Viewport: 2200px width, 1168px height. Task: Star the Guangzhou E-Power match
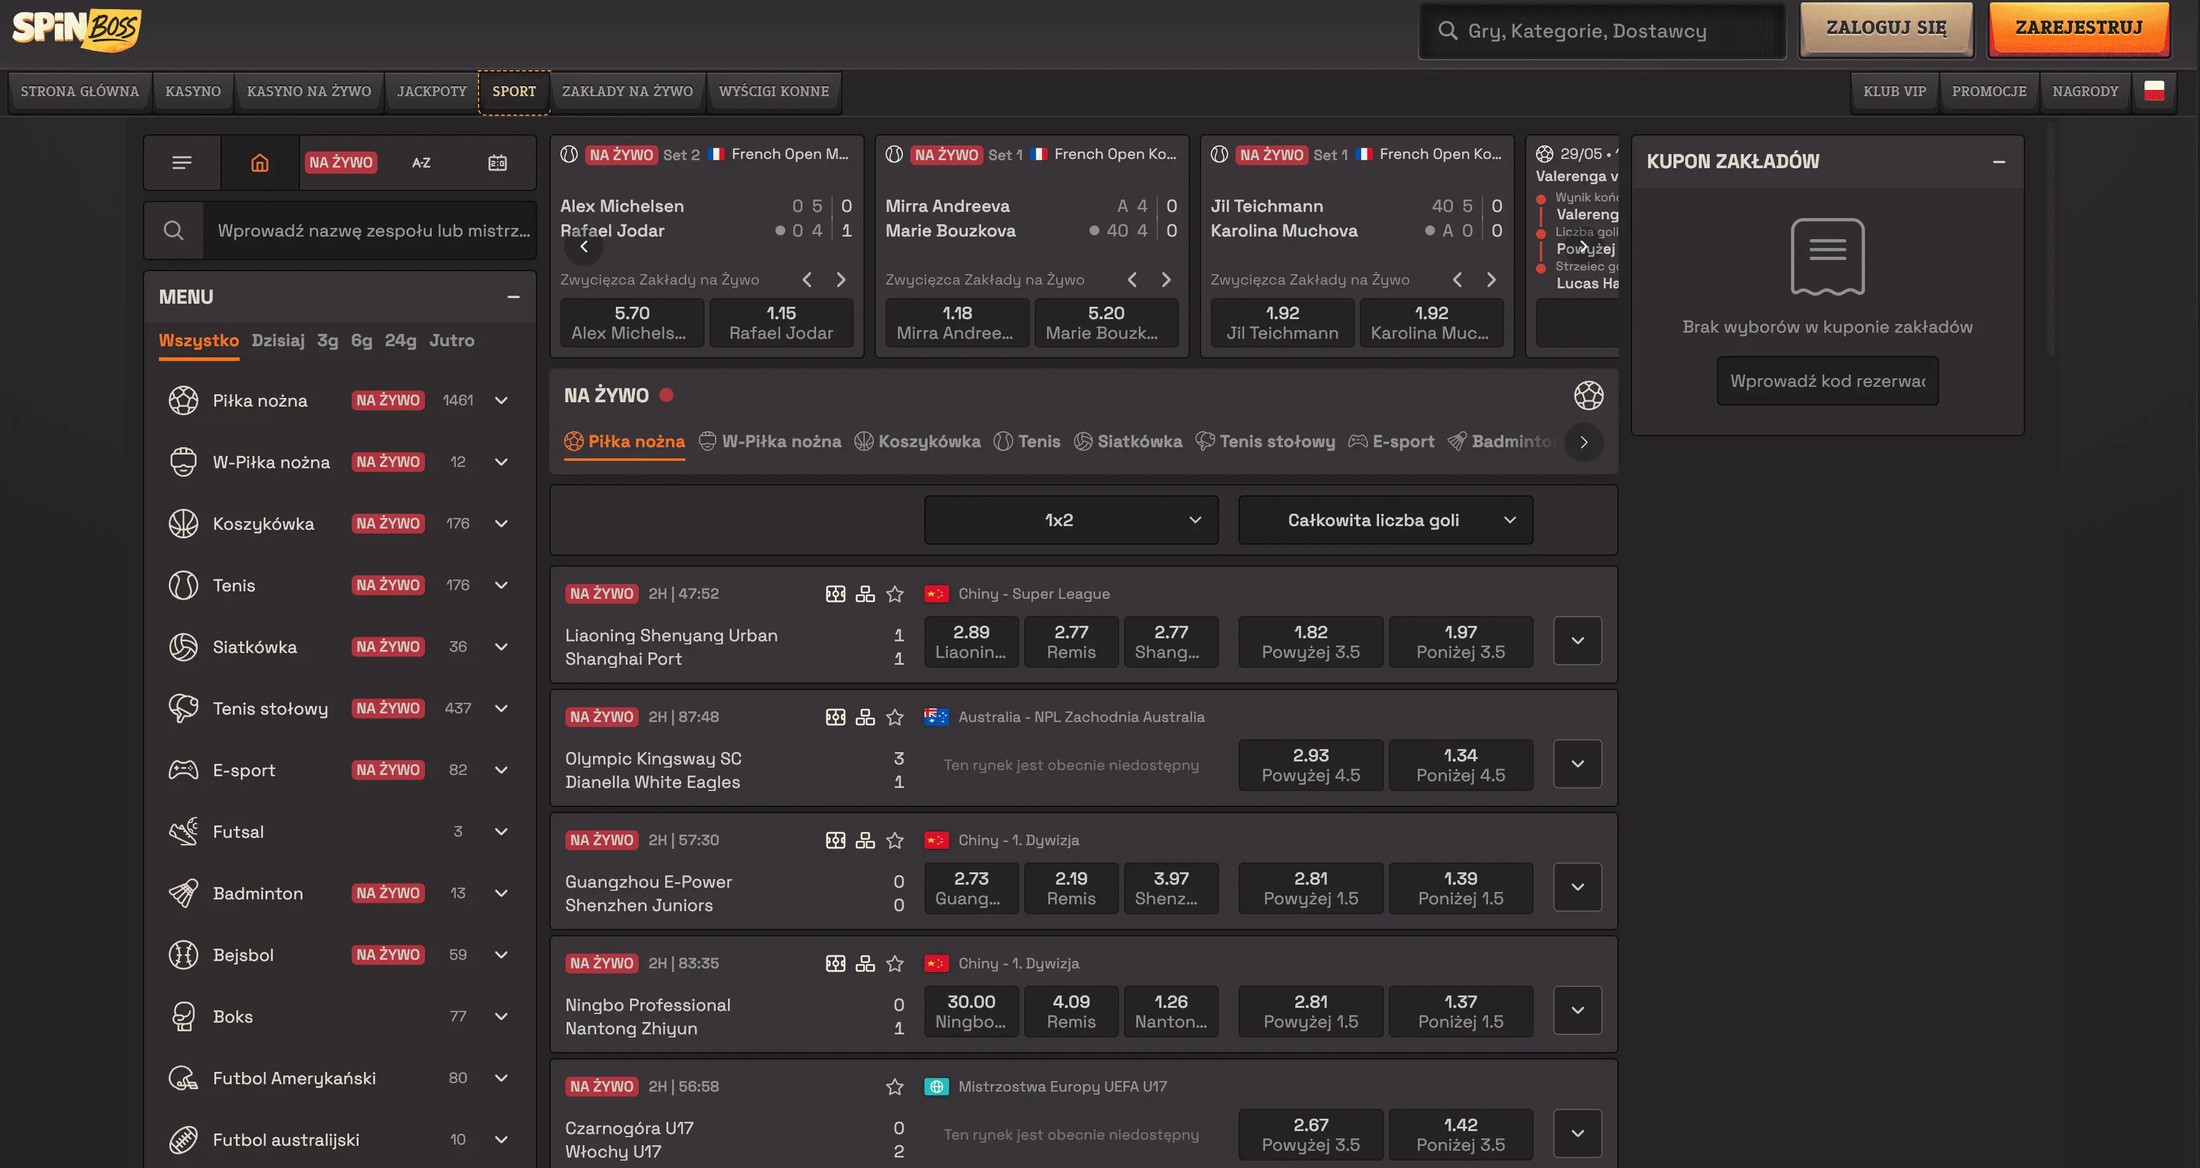(x=895, y=840)
